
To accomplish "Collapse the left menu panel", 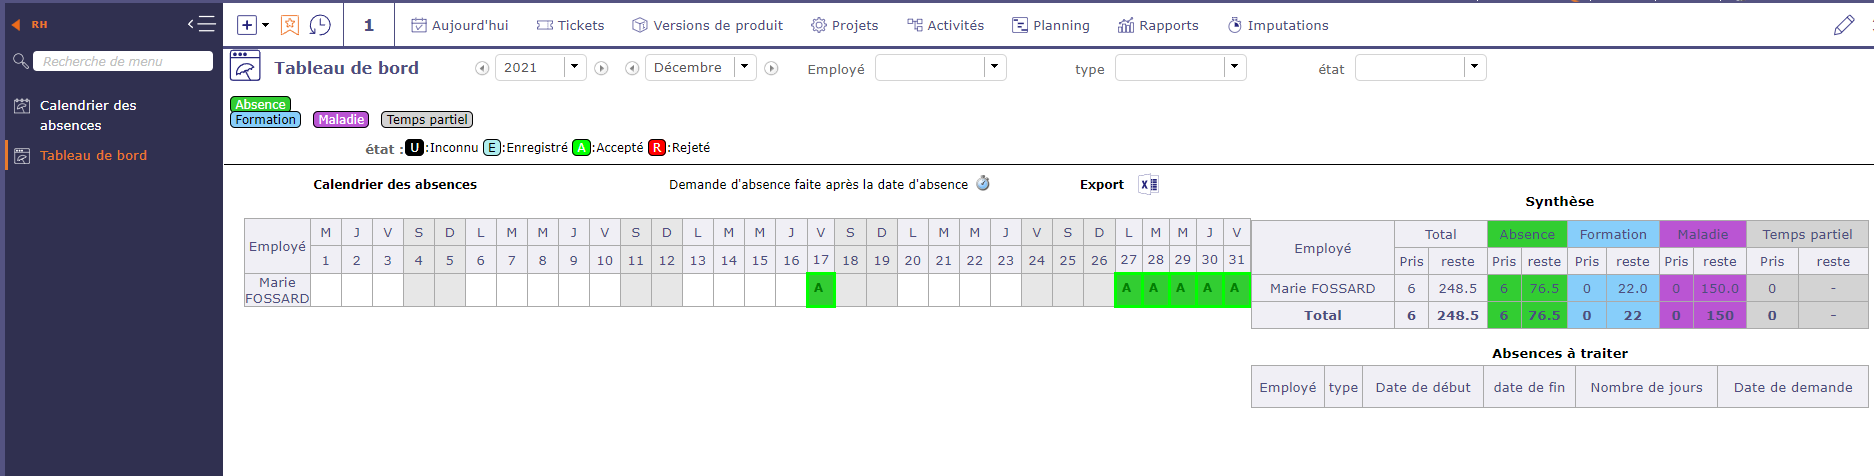I will (x=201, y=24).
